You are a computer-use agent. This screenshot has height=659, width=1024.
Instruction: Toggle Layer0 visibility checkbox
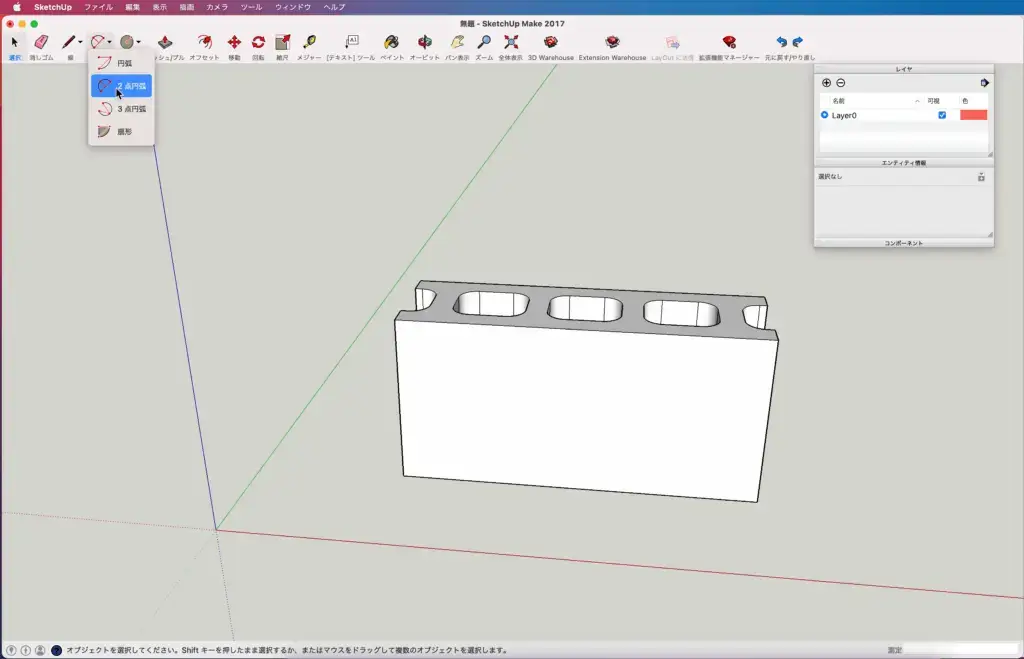942,115
